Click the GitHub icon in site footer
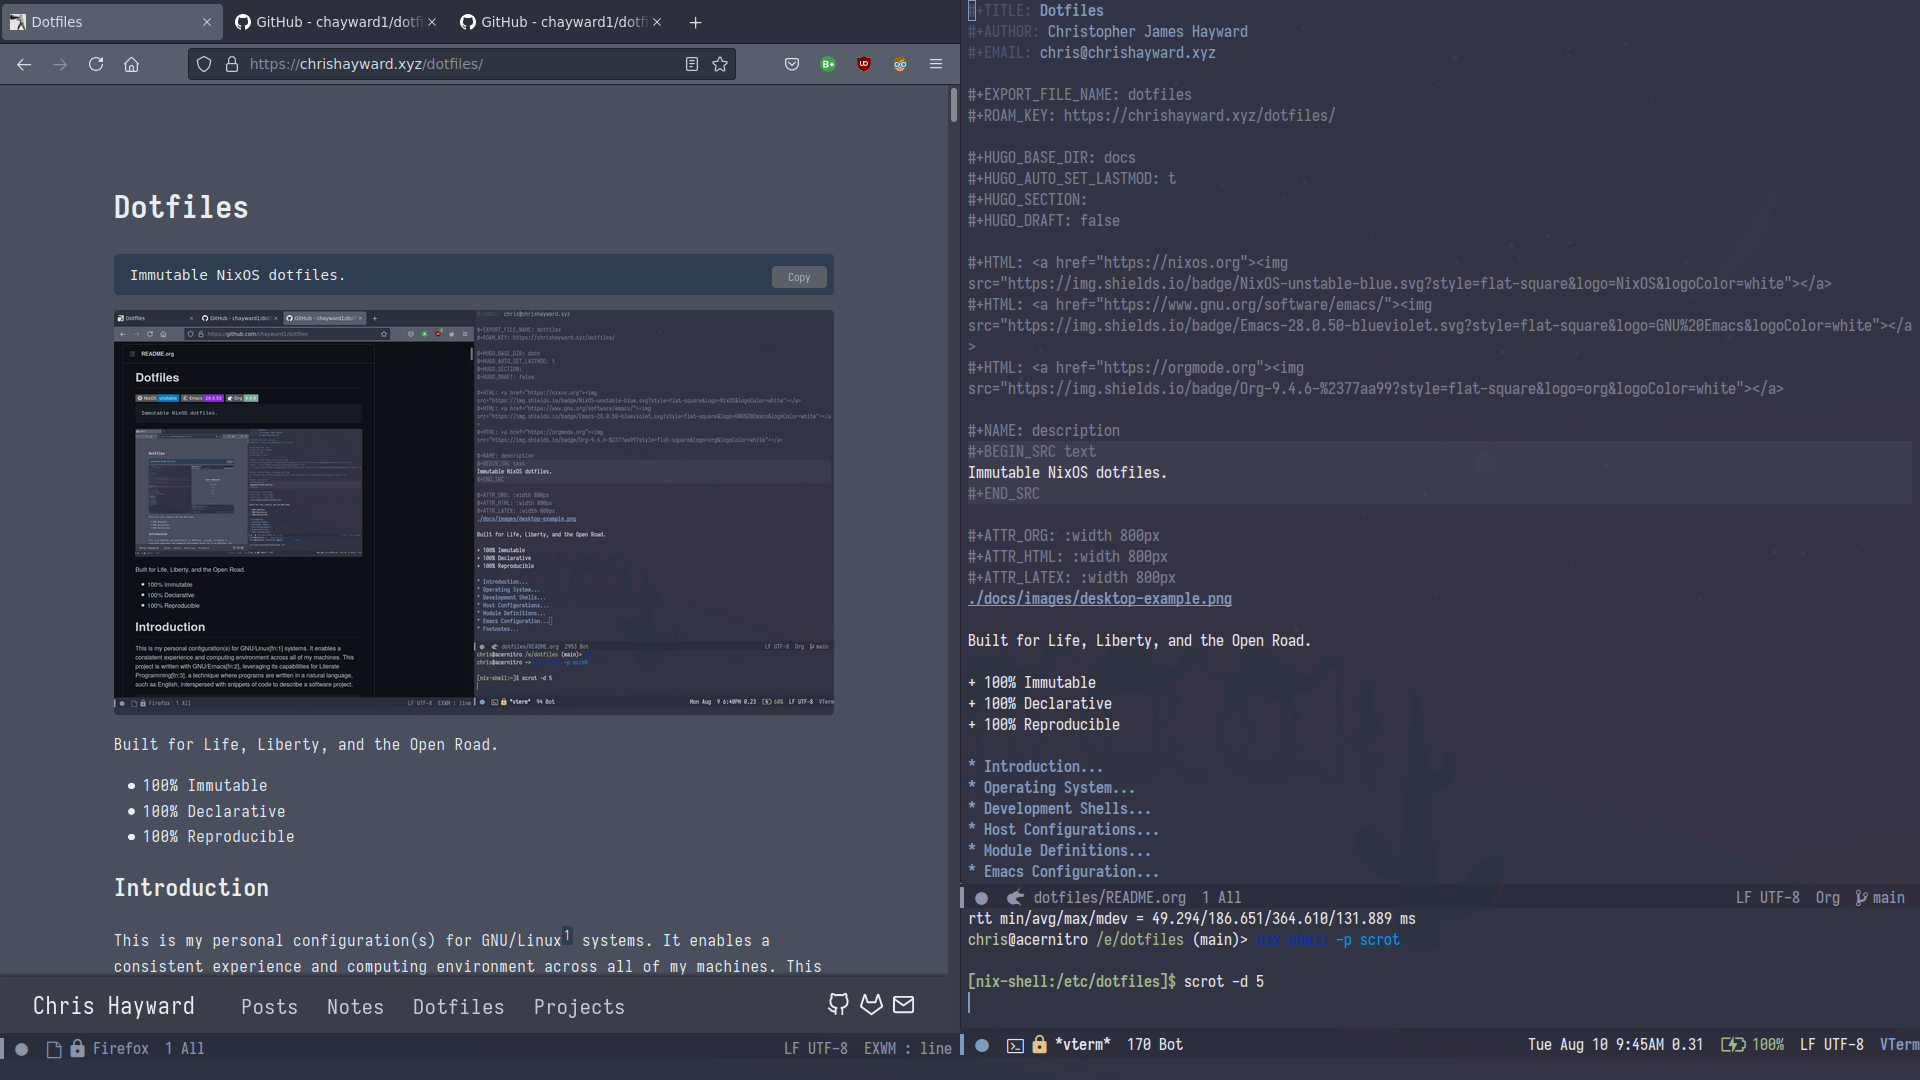The width and height of the screenshot is (1920, 1080). (x=837, y=1005)
